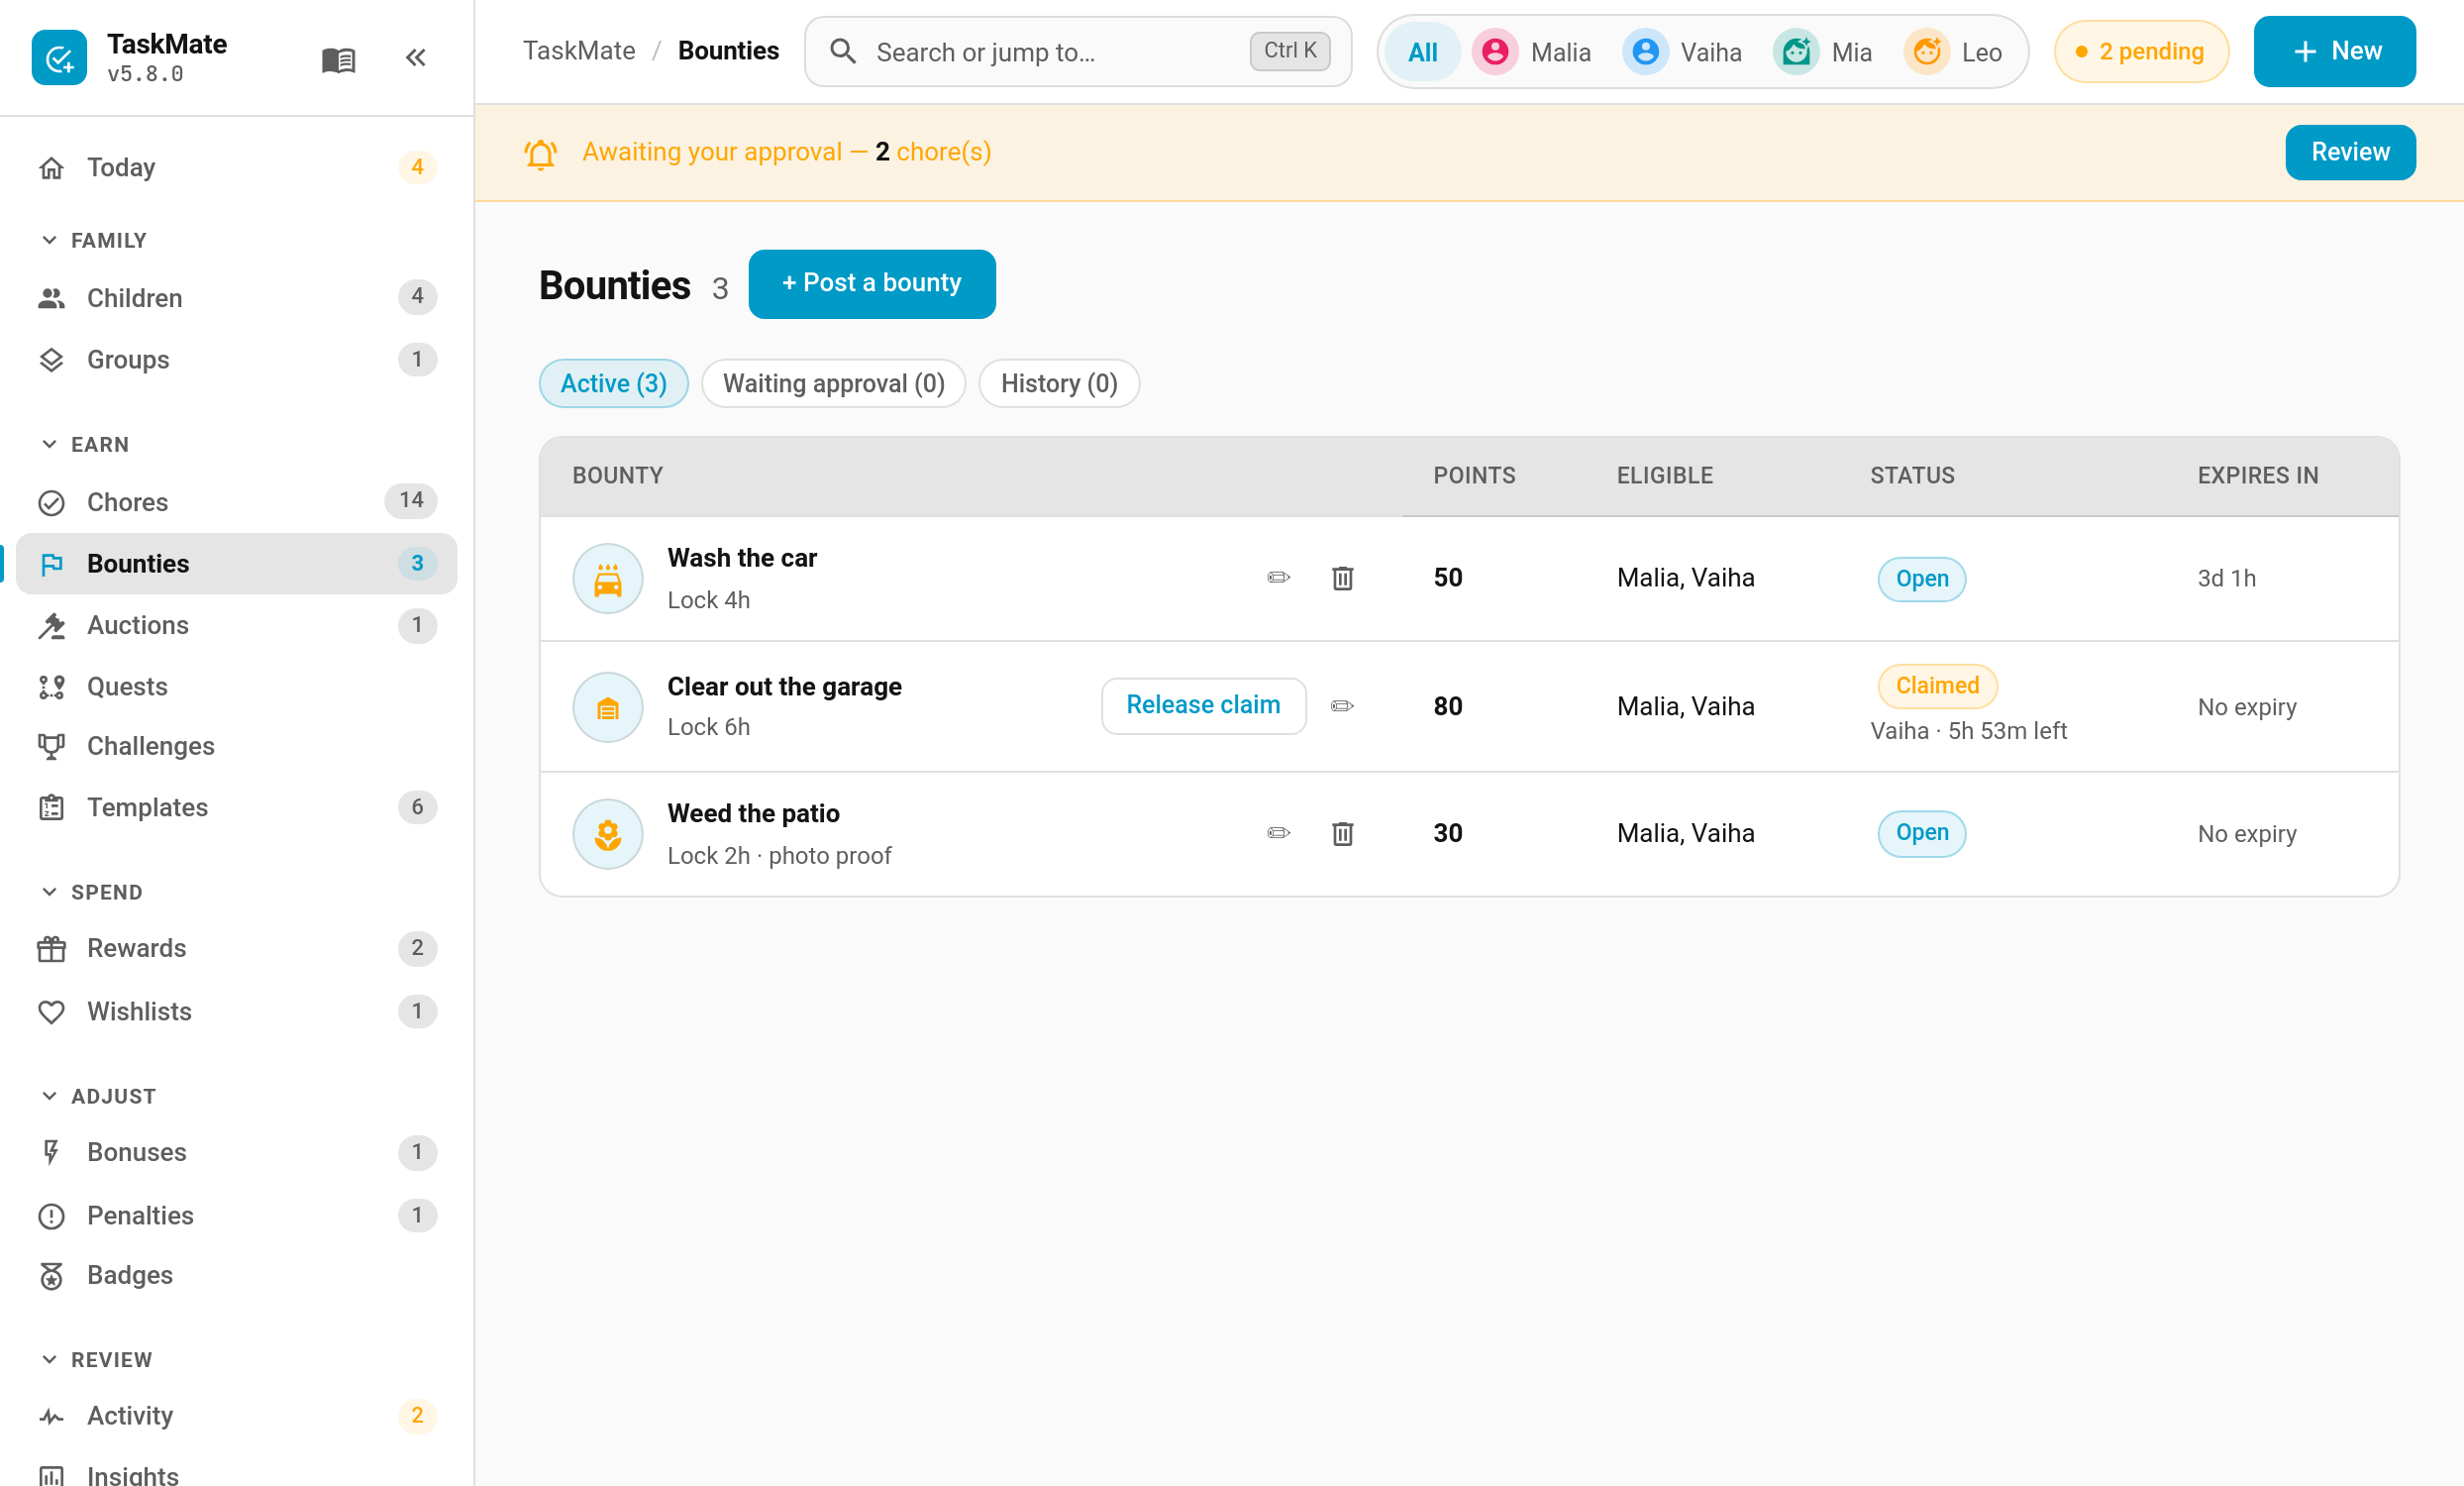This screenshot has width=2464, height=1486.
Task: Focus the Search or jump to field
Action: 1077,51
